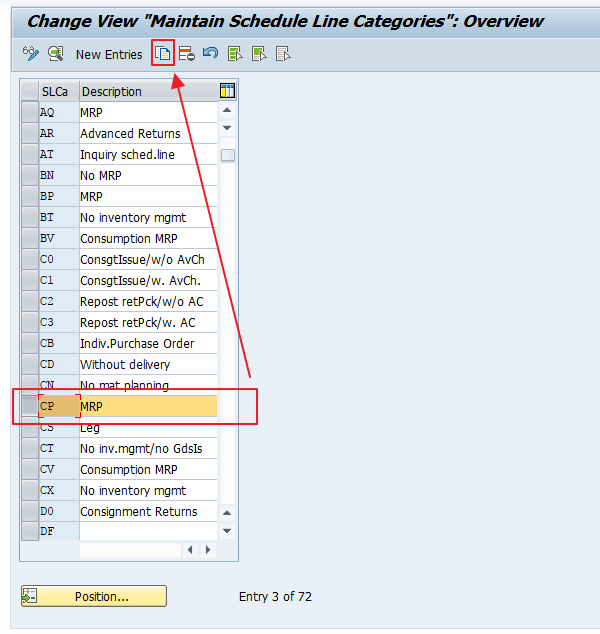Select row selector for C0
Image resolution: width=600 pixels, height=634 pixels.
pos(30,259)
